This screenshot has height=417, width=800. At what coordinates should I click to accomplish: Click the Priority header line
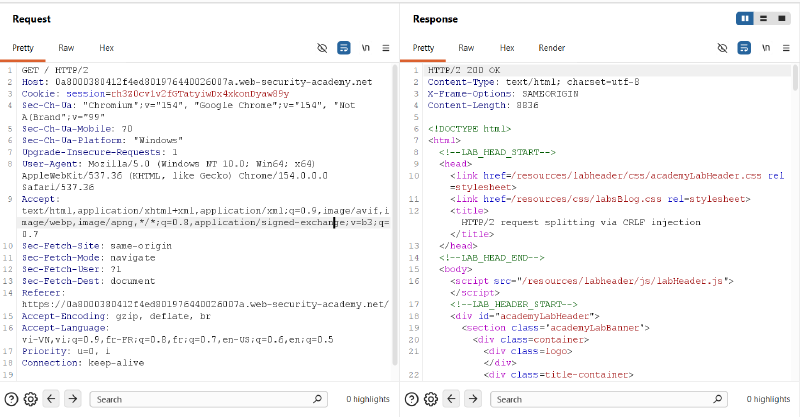pos(66,351)
